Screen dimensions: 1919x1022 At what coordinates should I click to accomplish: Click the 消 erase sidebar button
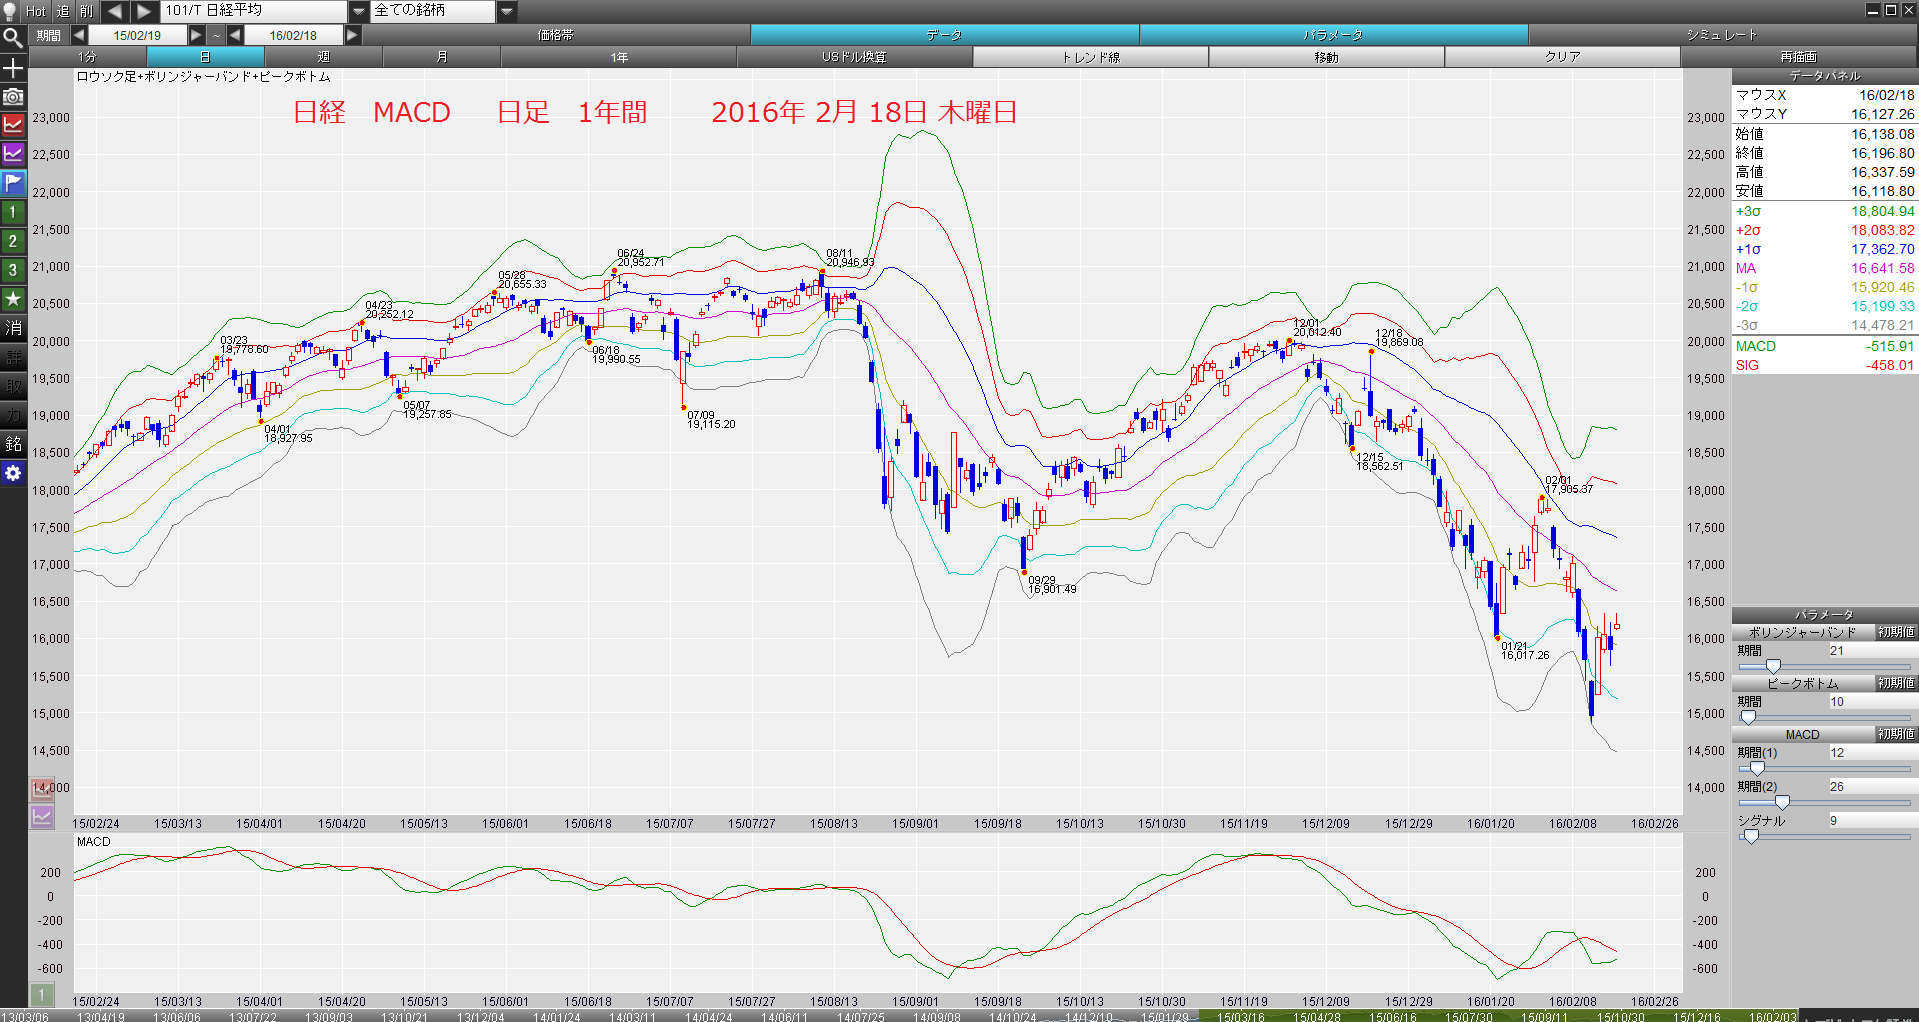pos(13,327)
